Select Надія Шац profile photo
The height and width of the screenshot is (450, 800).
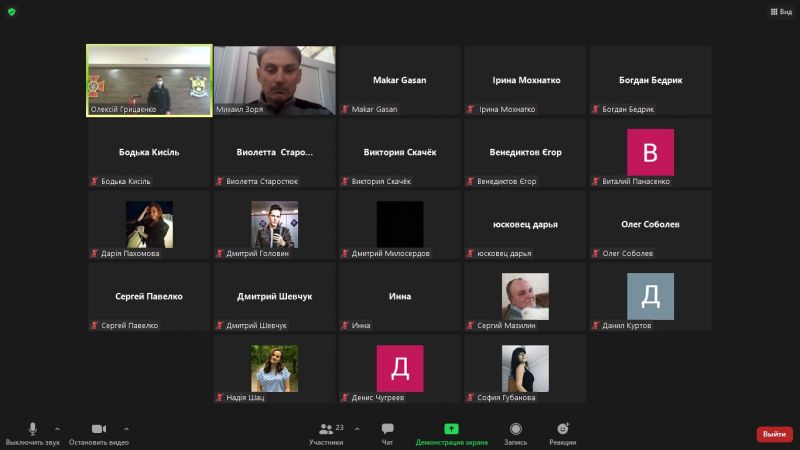coord(274,368)
